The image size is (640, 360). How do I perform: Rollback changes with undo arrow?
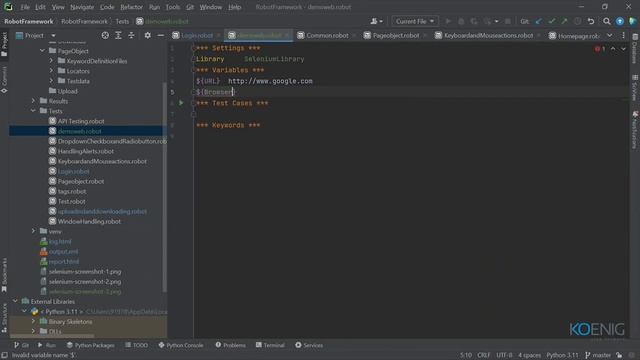591,21
